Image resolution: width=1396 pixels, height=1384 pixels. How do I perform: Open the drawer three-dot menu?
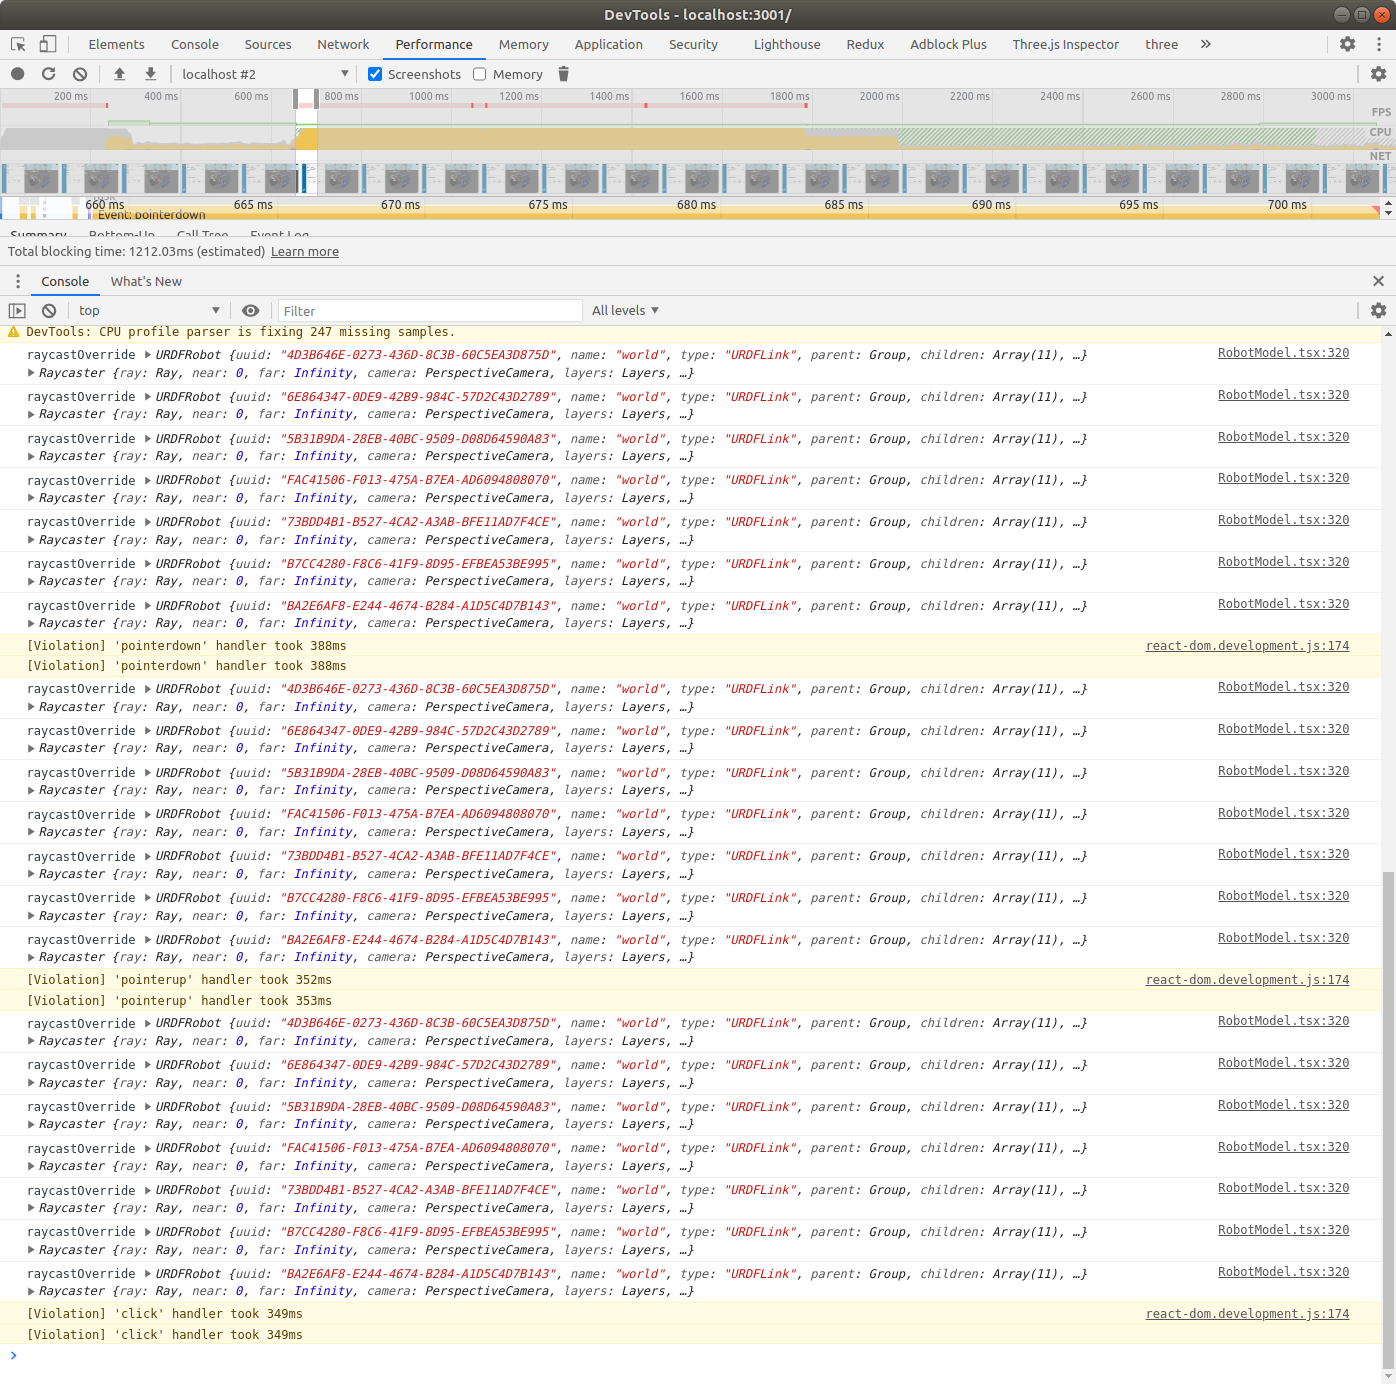[18, 281]
